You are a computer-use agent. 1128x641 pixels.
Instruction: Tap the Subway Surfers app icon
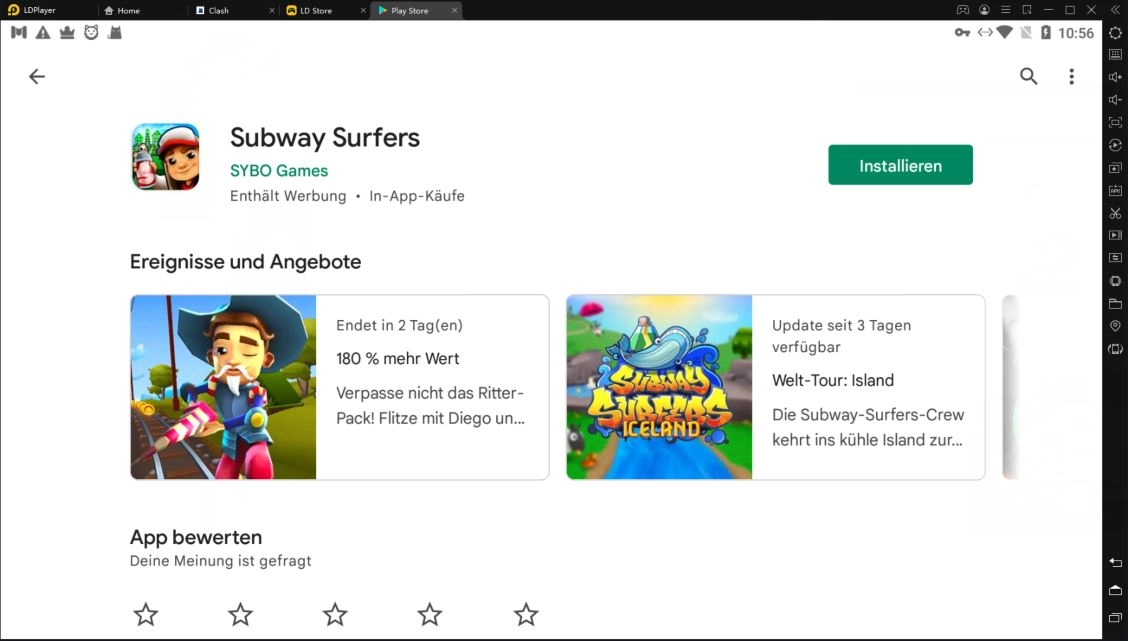pyautogui.click(x=165, y=156)
